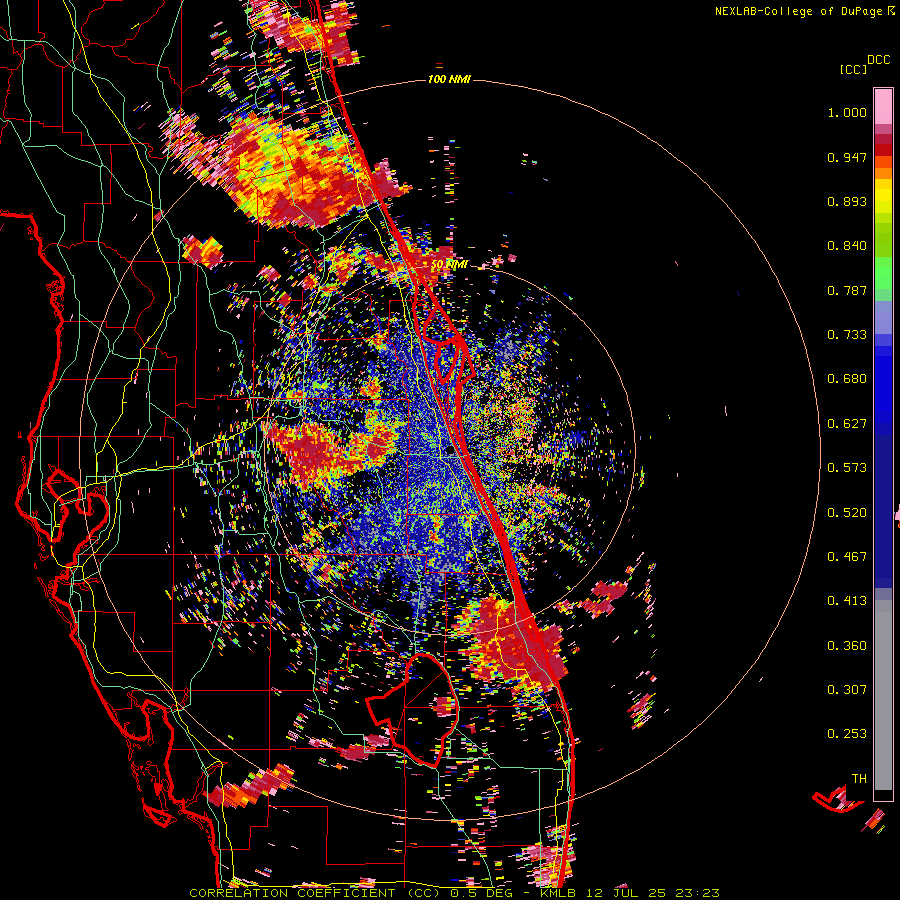Click the black radar site marker dot
Viewport: 900px width, 900px height.
pos(450,451)
